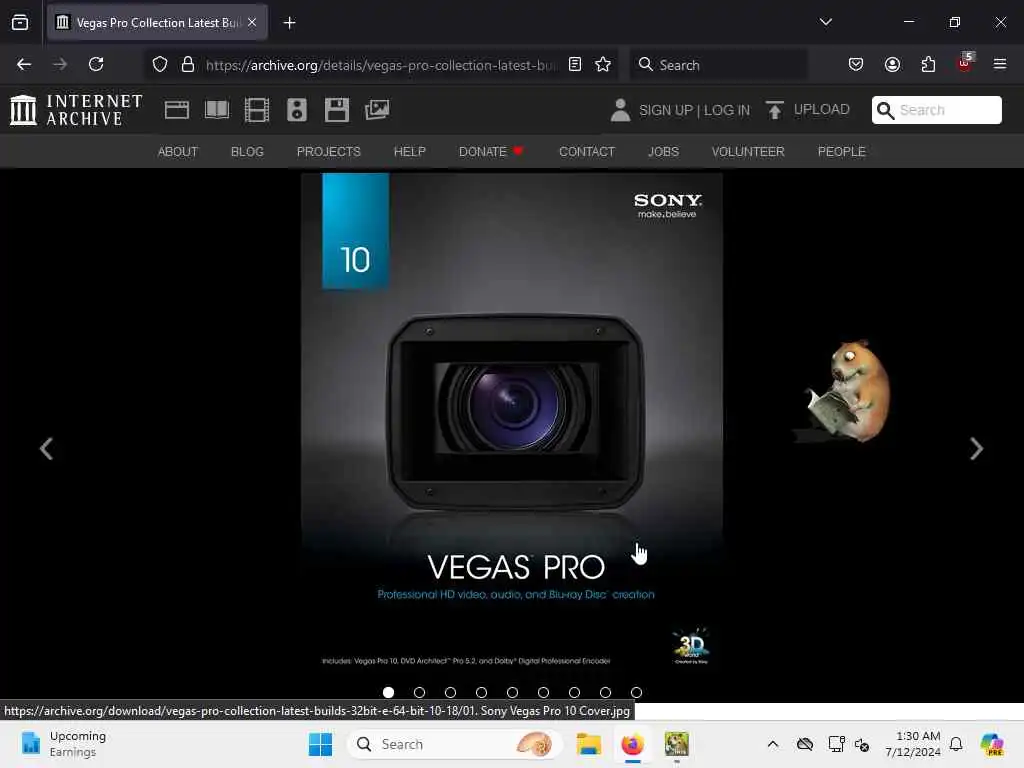
Task: Open the Audio speaker icon
Action: pos(296,110)
